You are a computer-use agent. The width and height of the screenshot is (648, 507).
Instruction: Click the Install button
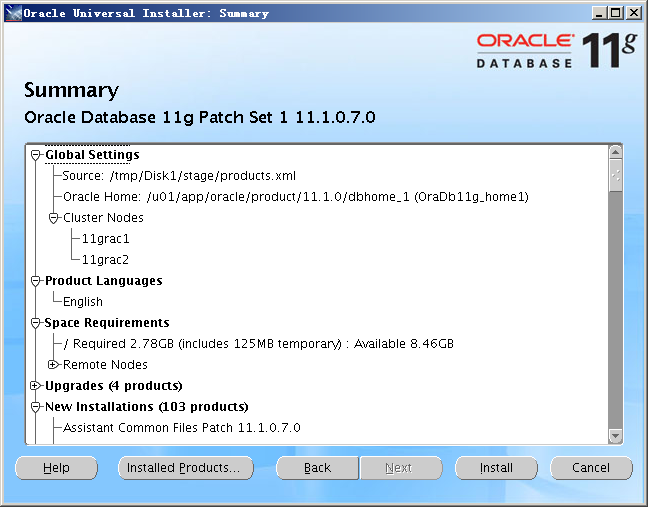[496, 468]
